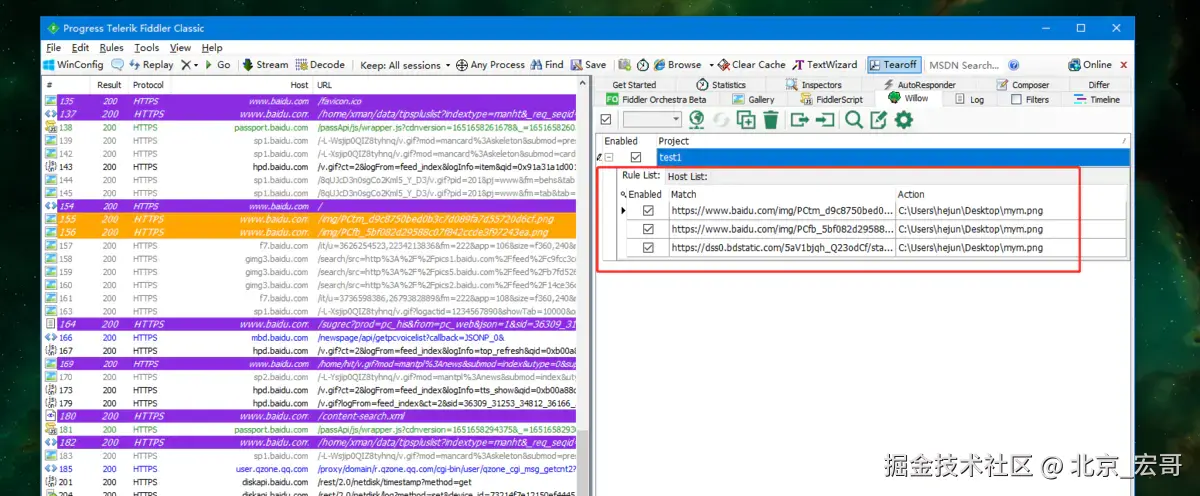
Task: Open the Help menu
Action: [212, 47]
